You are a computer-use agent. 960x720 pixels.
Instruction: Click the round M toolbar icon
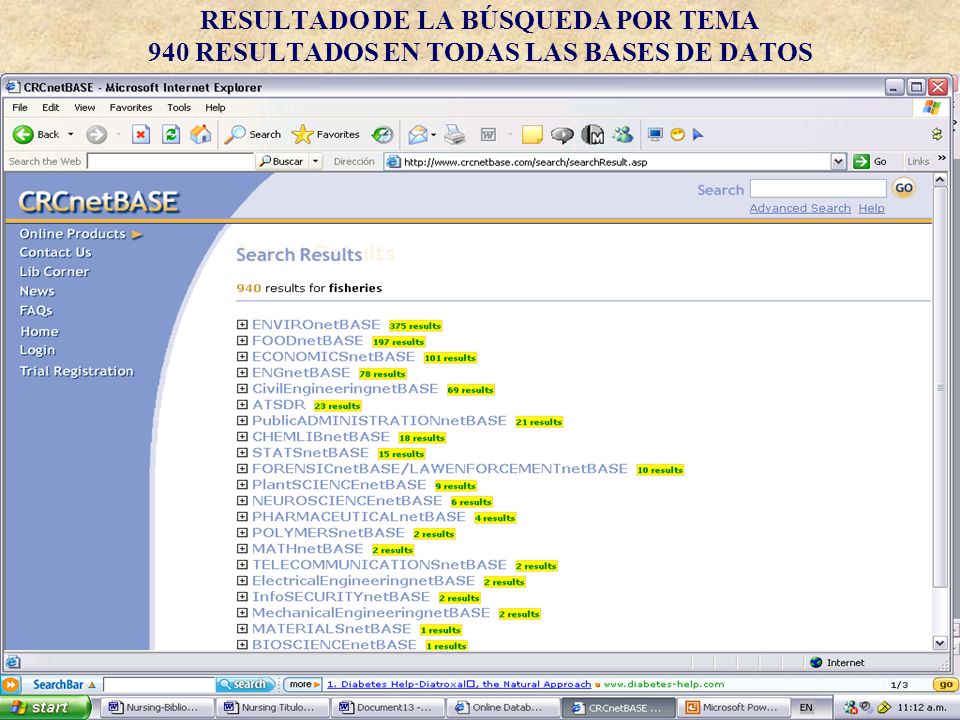point(592,134)
